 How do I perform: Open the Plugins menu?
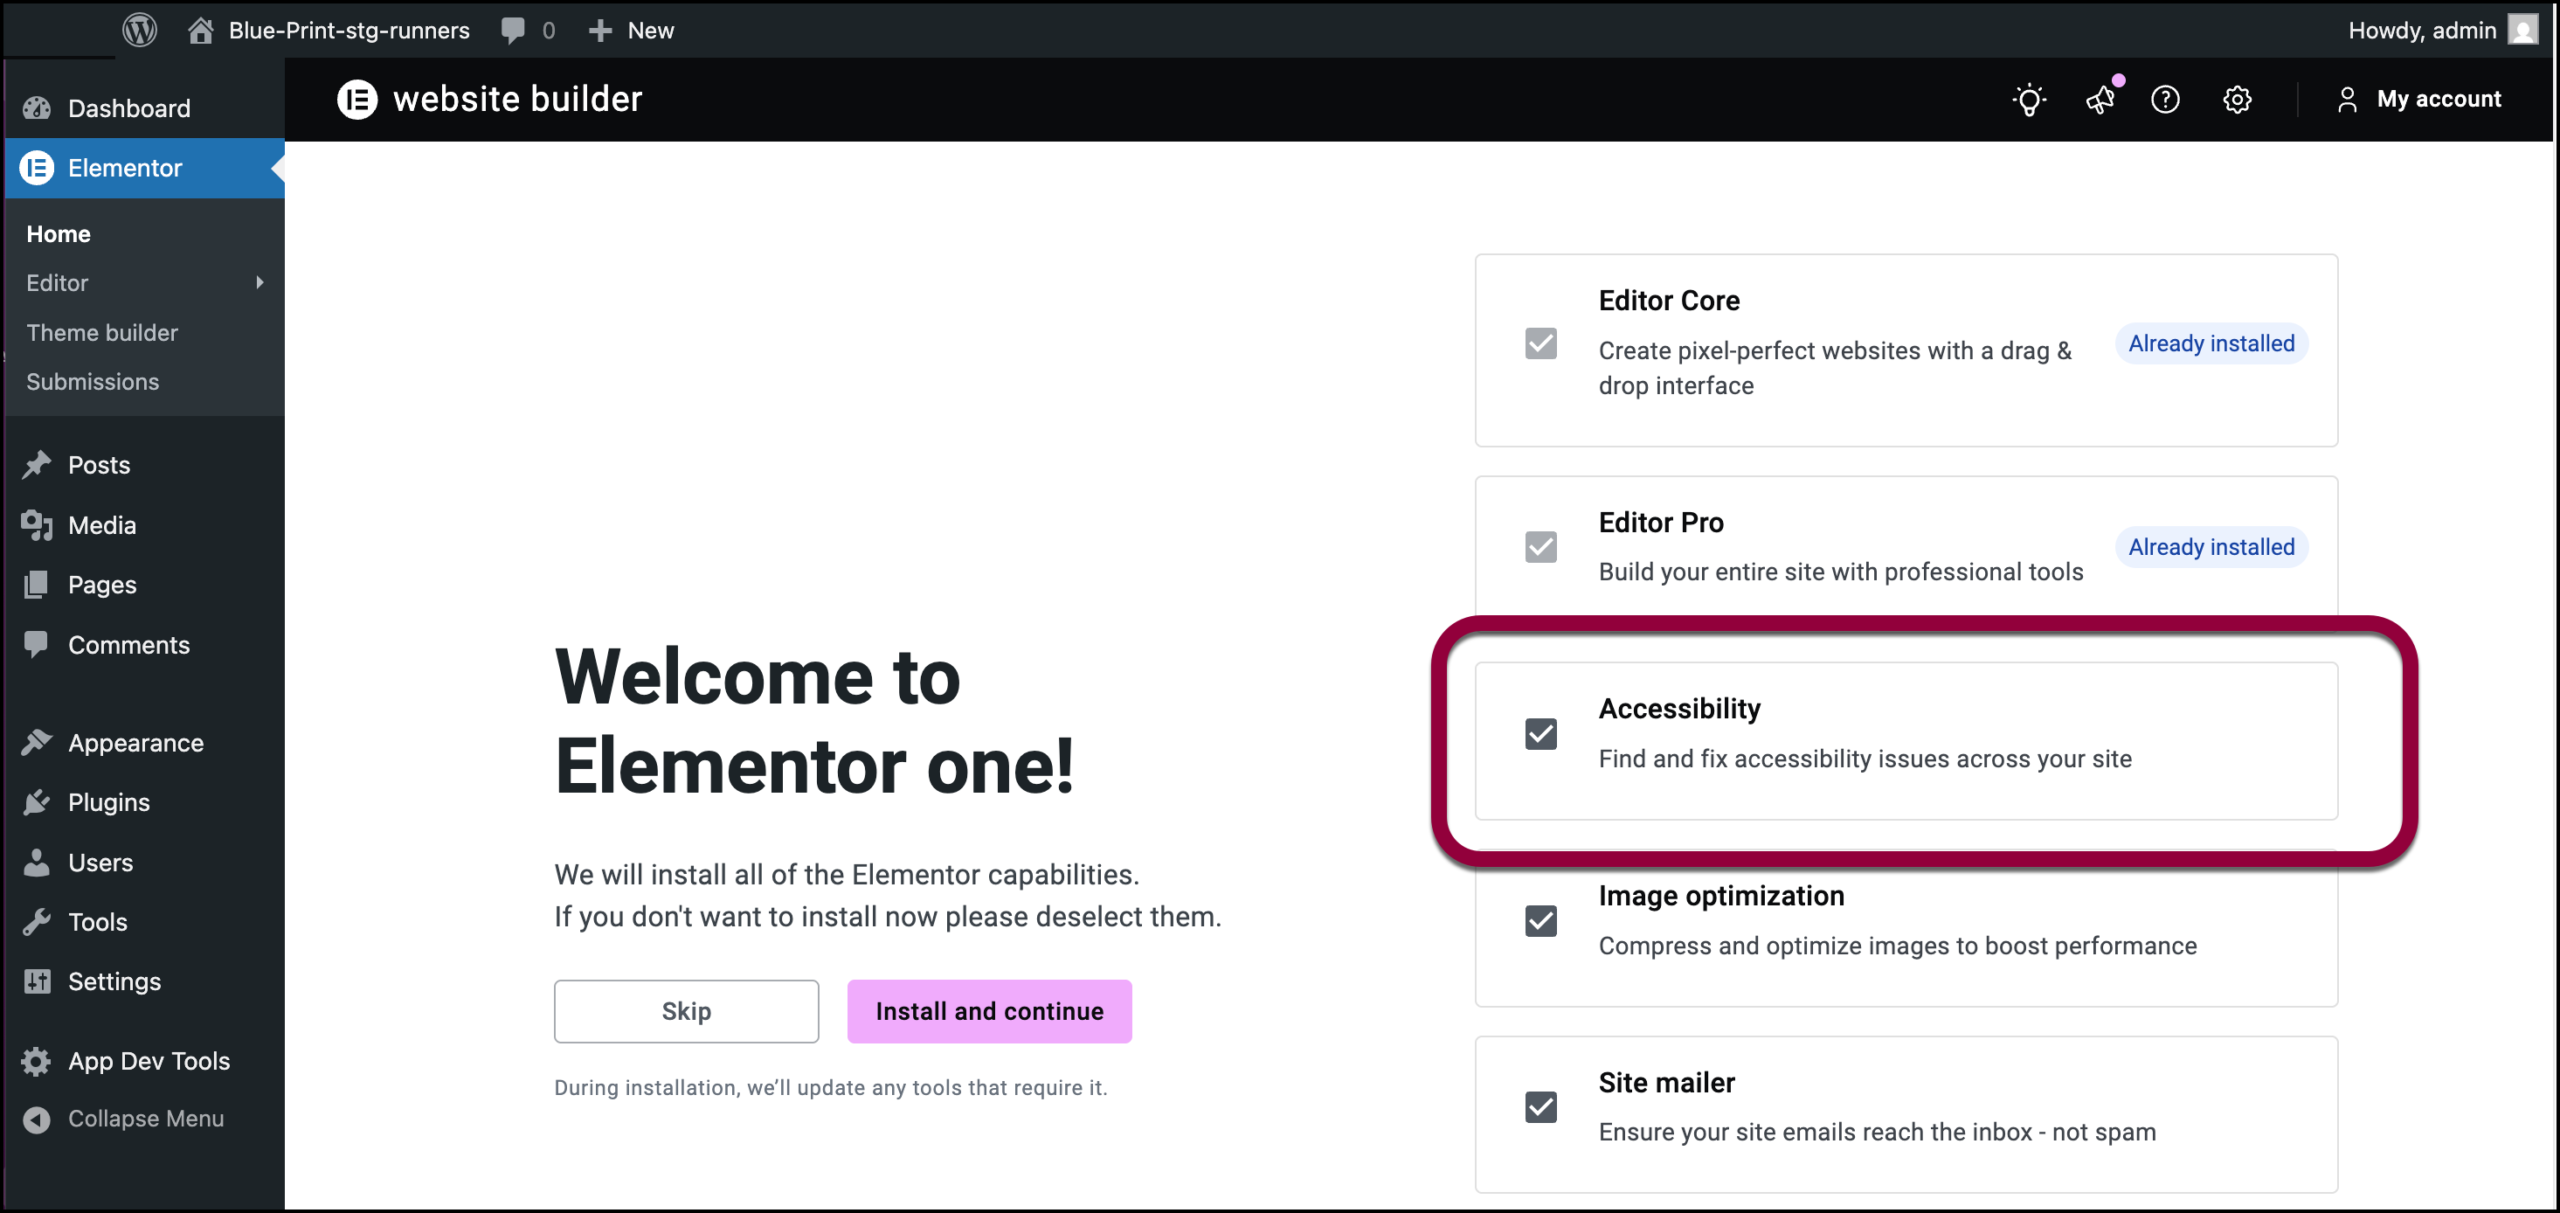click(x=109, y=802)
